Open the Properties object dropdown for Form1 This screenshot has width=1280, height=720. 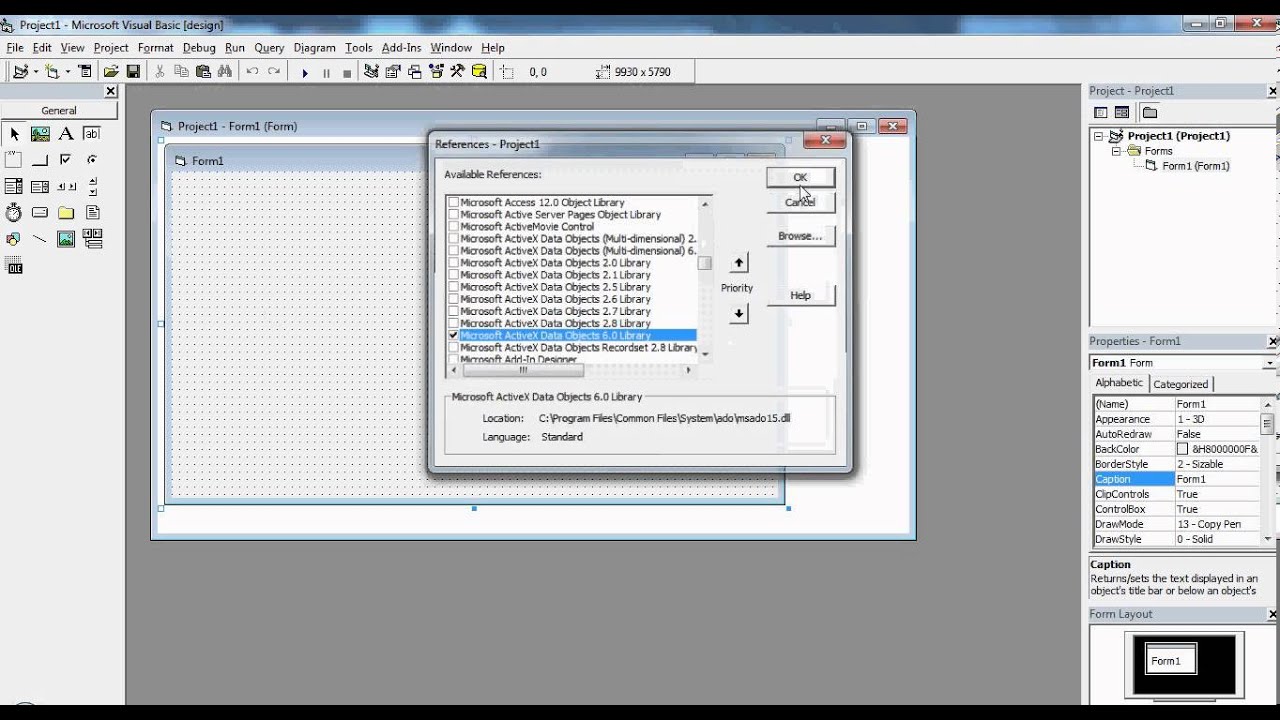click(x=1270, y=363)
